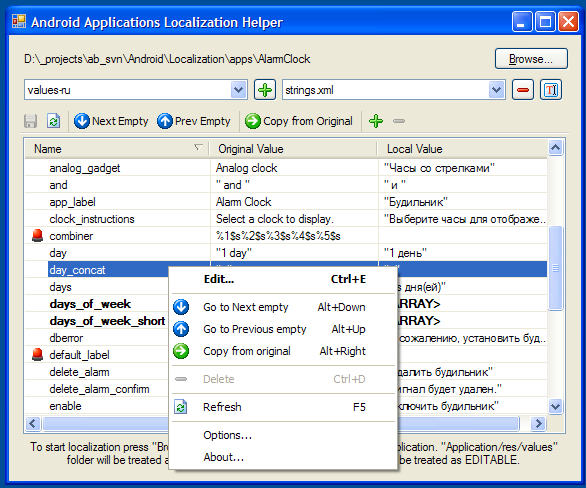
Task: Select Go to Previous empty menu item
Action: (284, 329)
